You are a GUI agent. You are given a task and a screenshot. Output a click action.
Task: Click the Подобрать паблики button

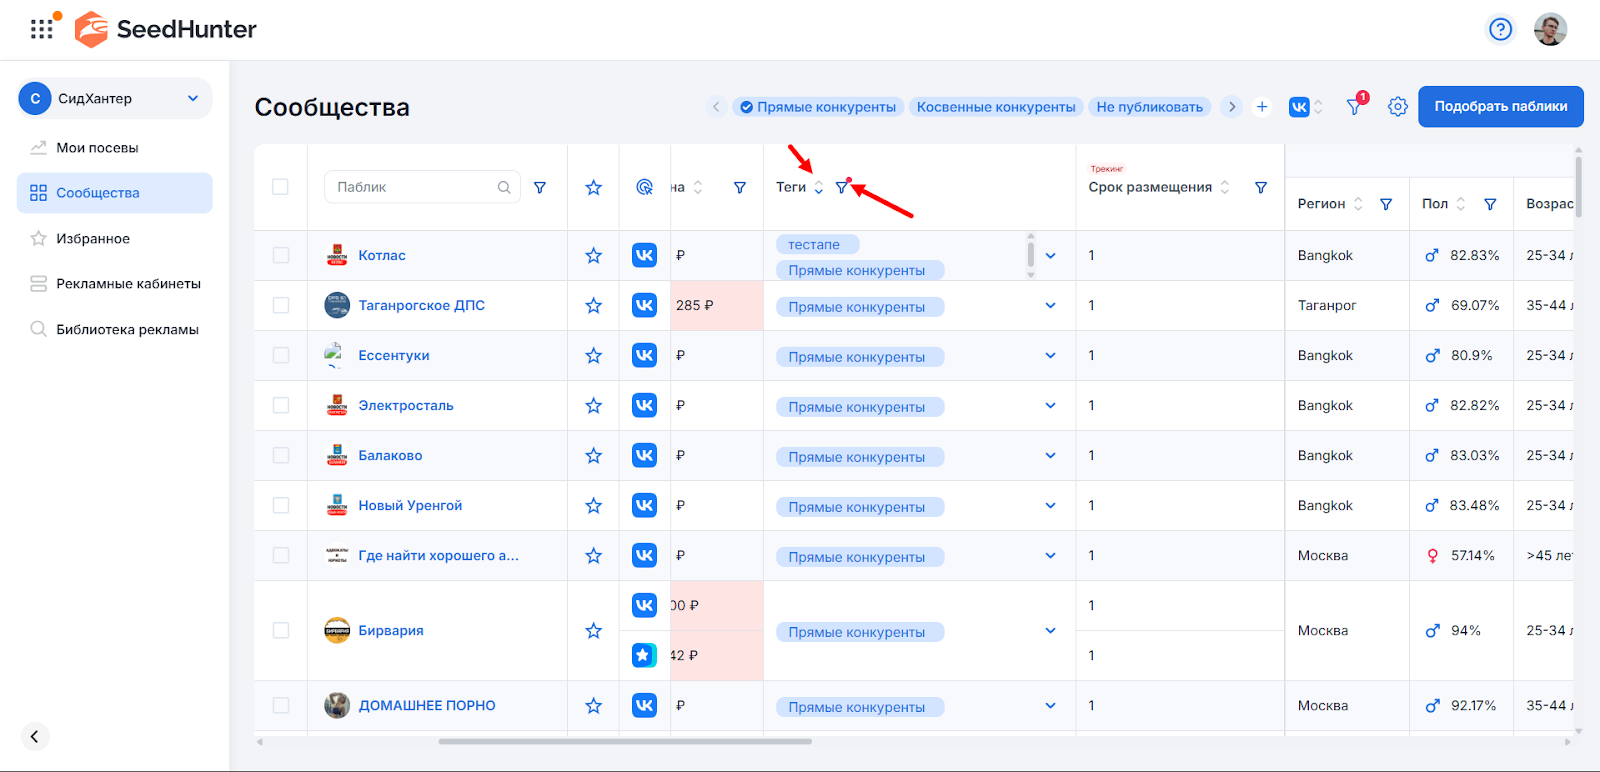tap(1500, 107)
